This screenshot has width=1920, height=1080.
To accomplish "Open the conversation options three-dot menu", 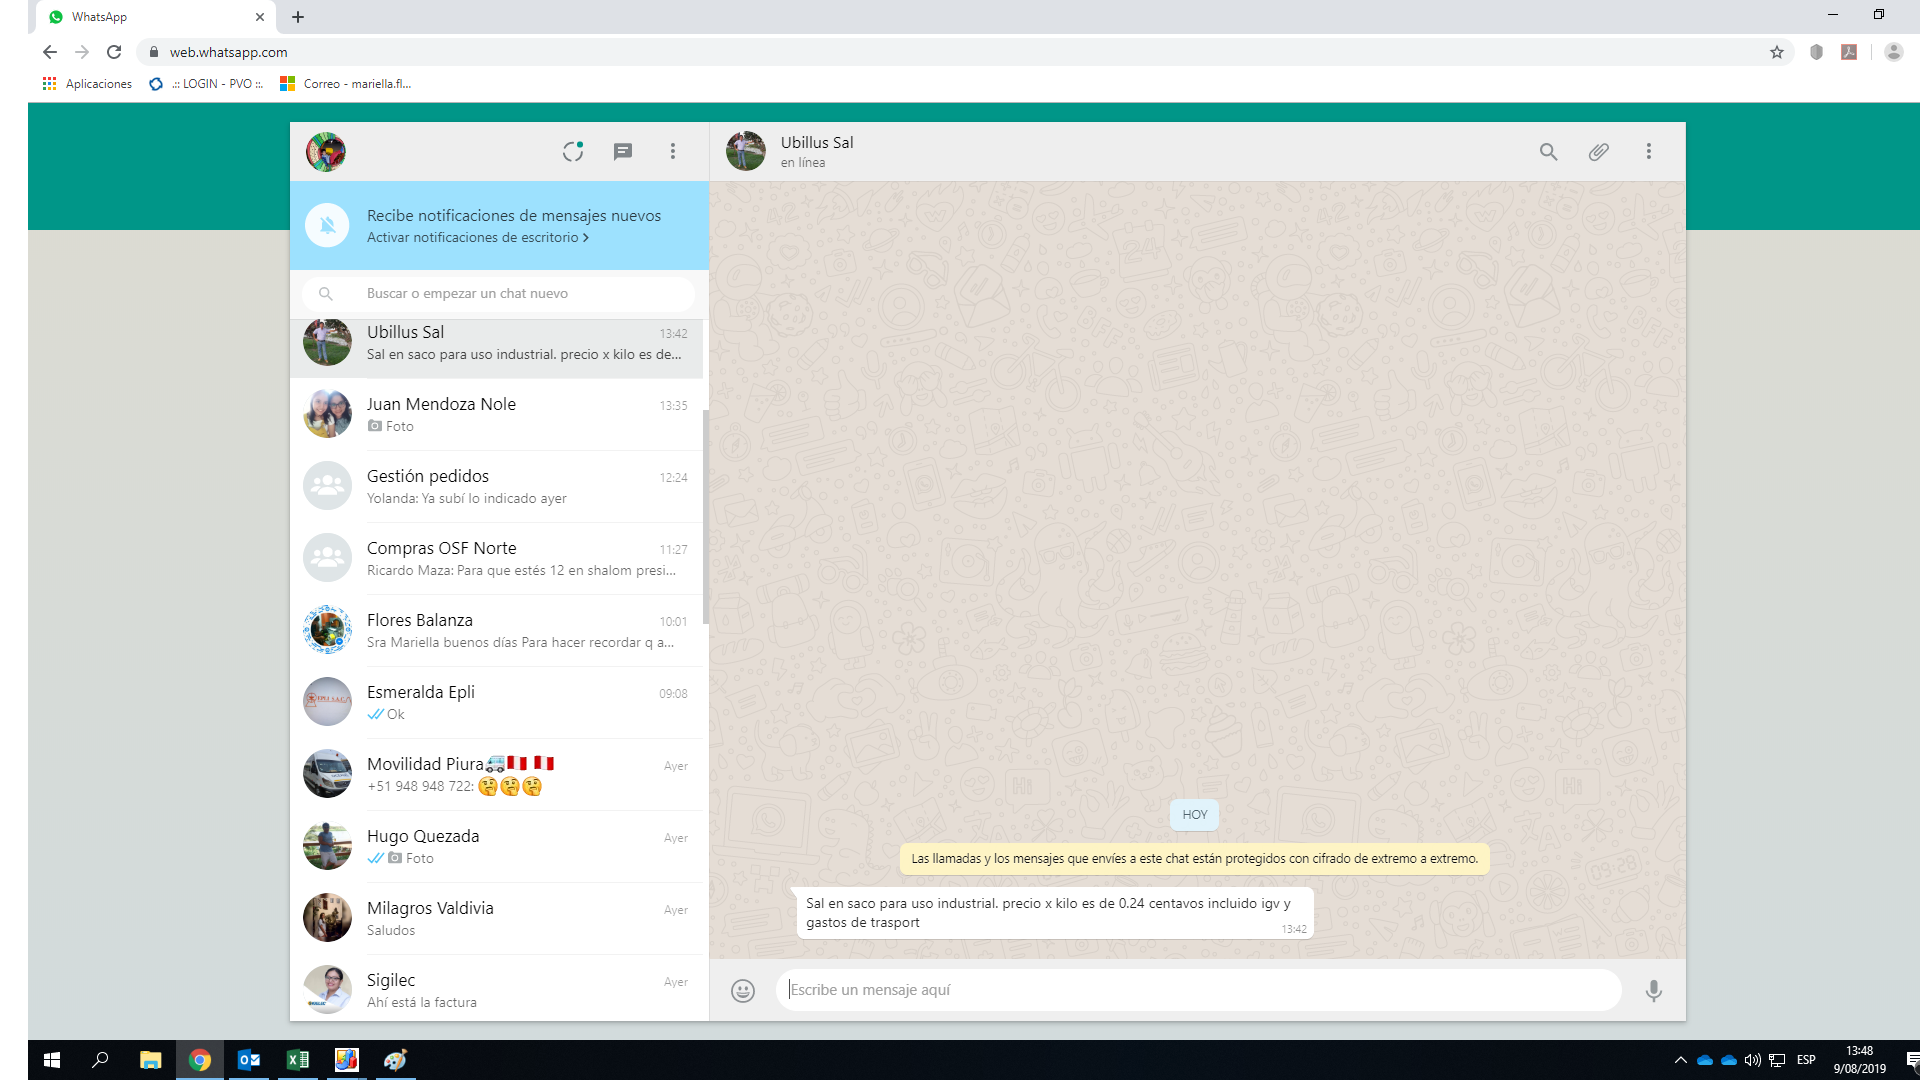I will (x=1649, y=152).
